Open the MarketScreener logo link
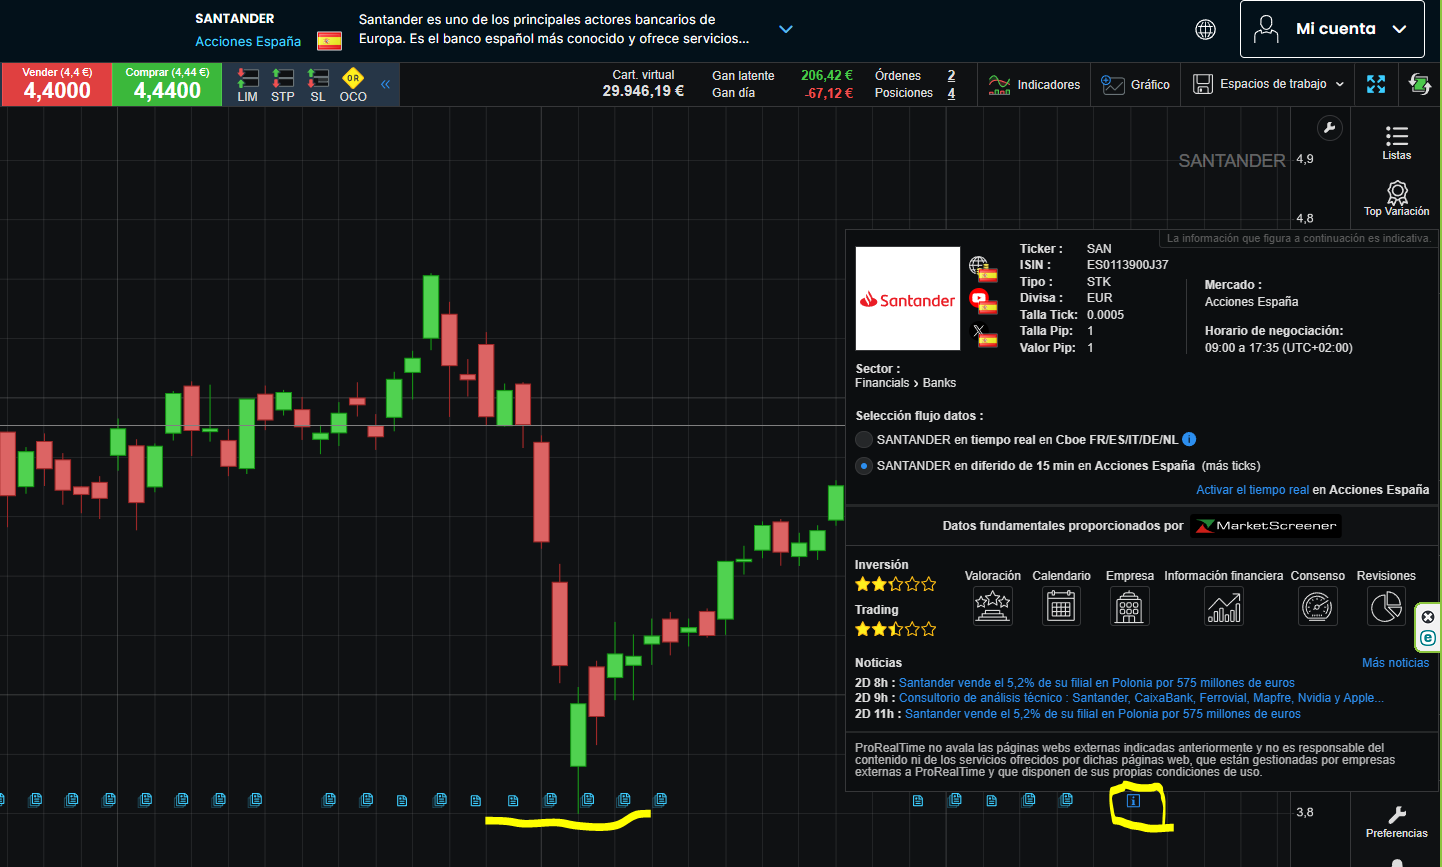The width and height of the screenshot is (1442, 867). point(1266,526)
